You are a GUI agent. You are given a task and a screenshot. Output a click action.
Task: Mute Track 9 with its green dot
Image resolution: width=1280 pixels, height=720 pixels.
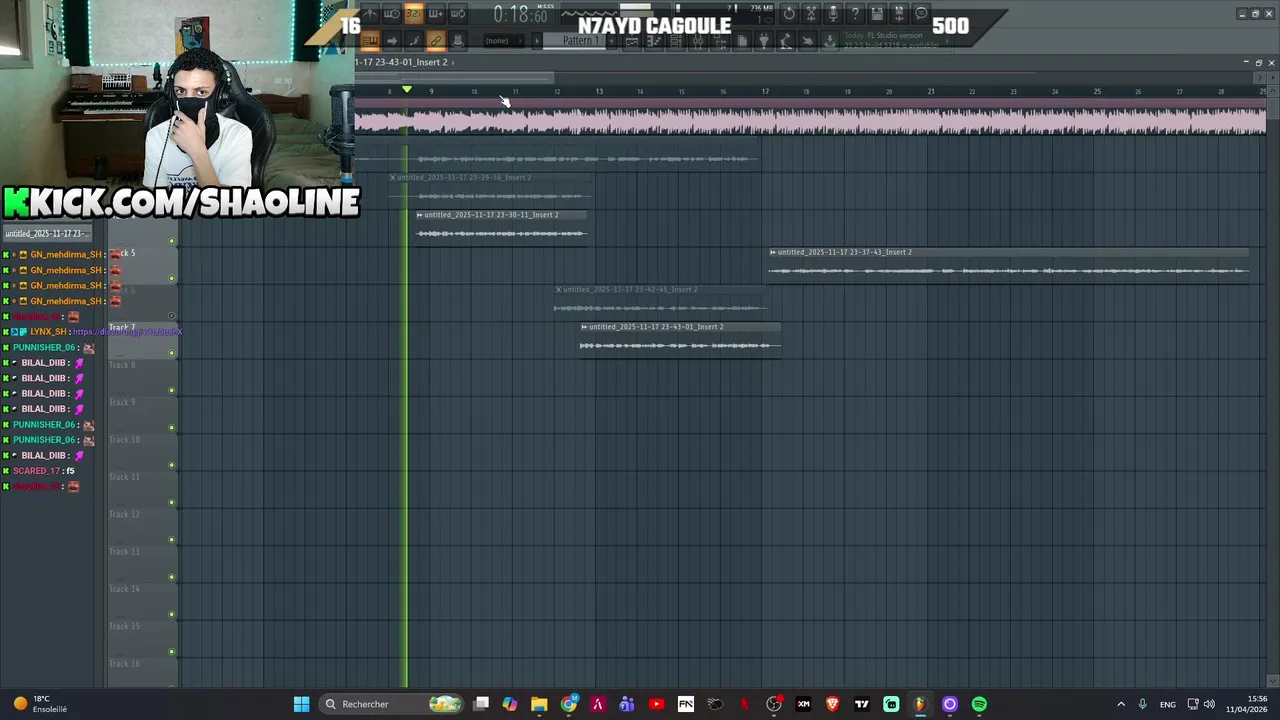pos(172,427)
